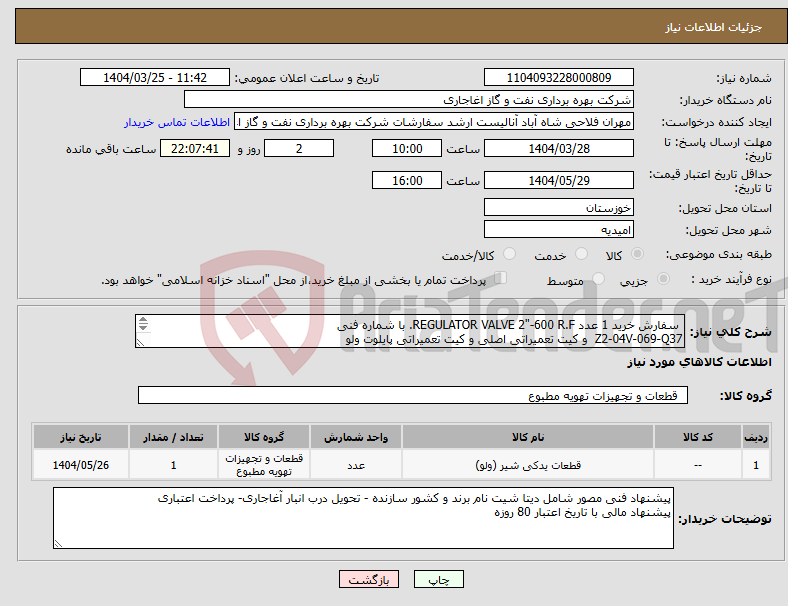The width and height of the screenshot is (788, 606).
Task: Click the اطلاعات کالاهای مورد نیاز section heading
Action: point(699,362)
